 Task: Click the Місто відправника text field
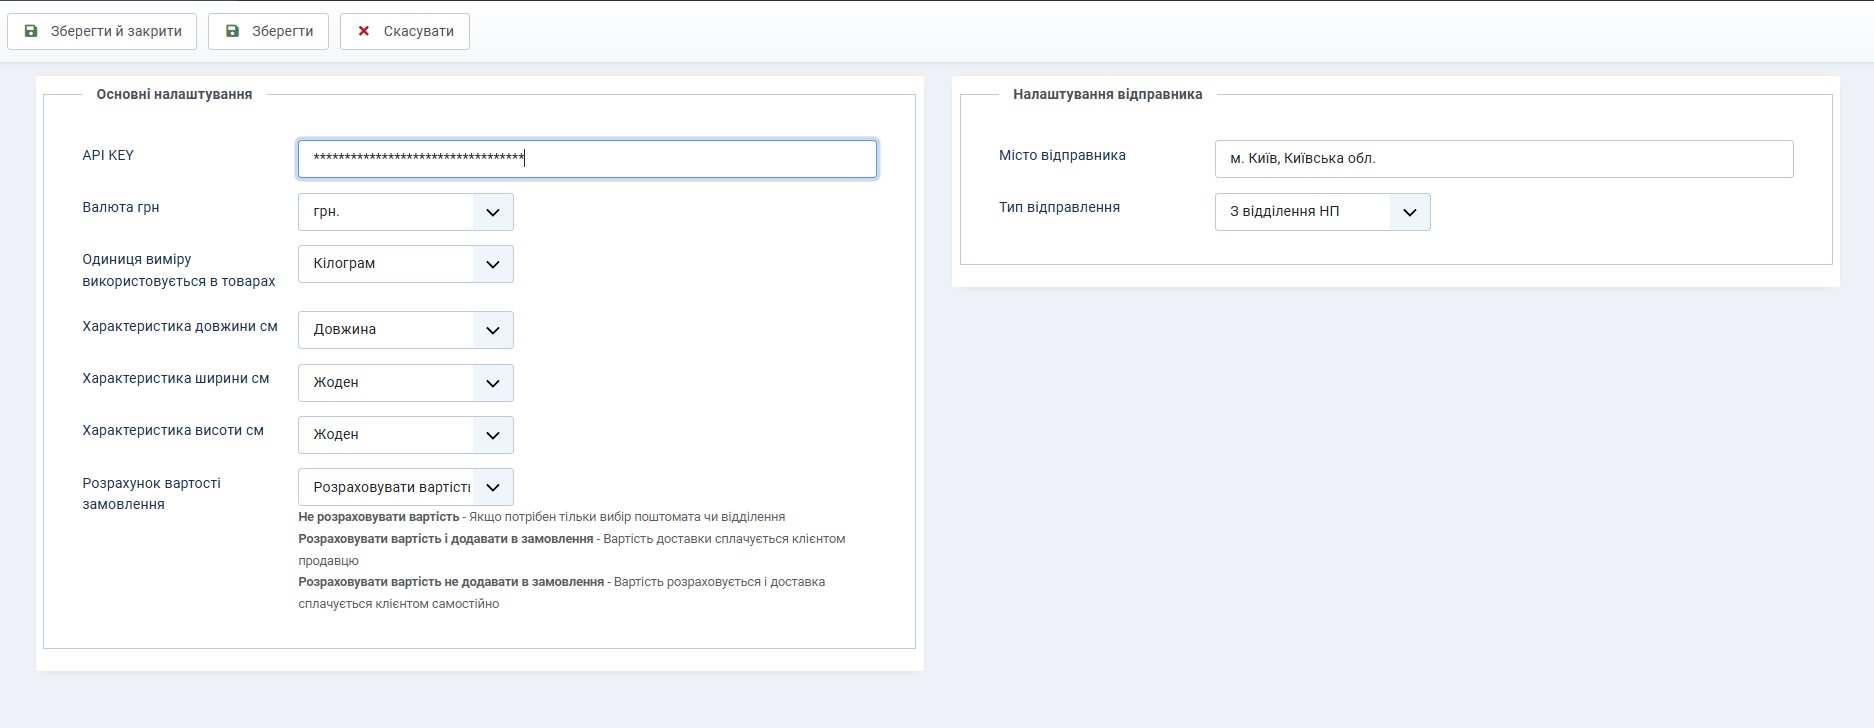tap(1503, 159)
